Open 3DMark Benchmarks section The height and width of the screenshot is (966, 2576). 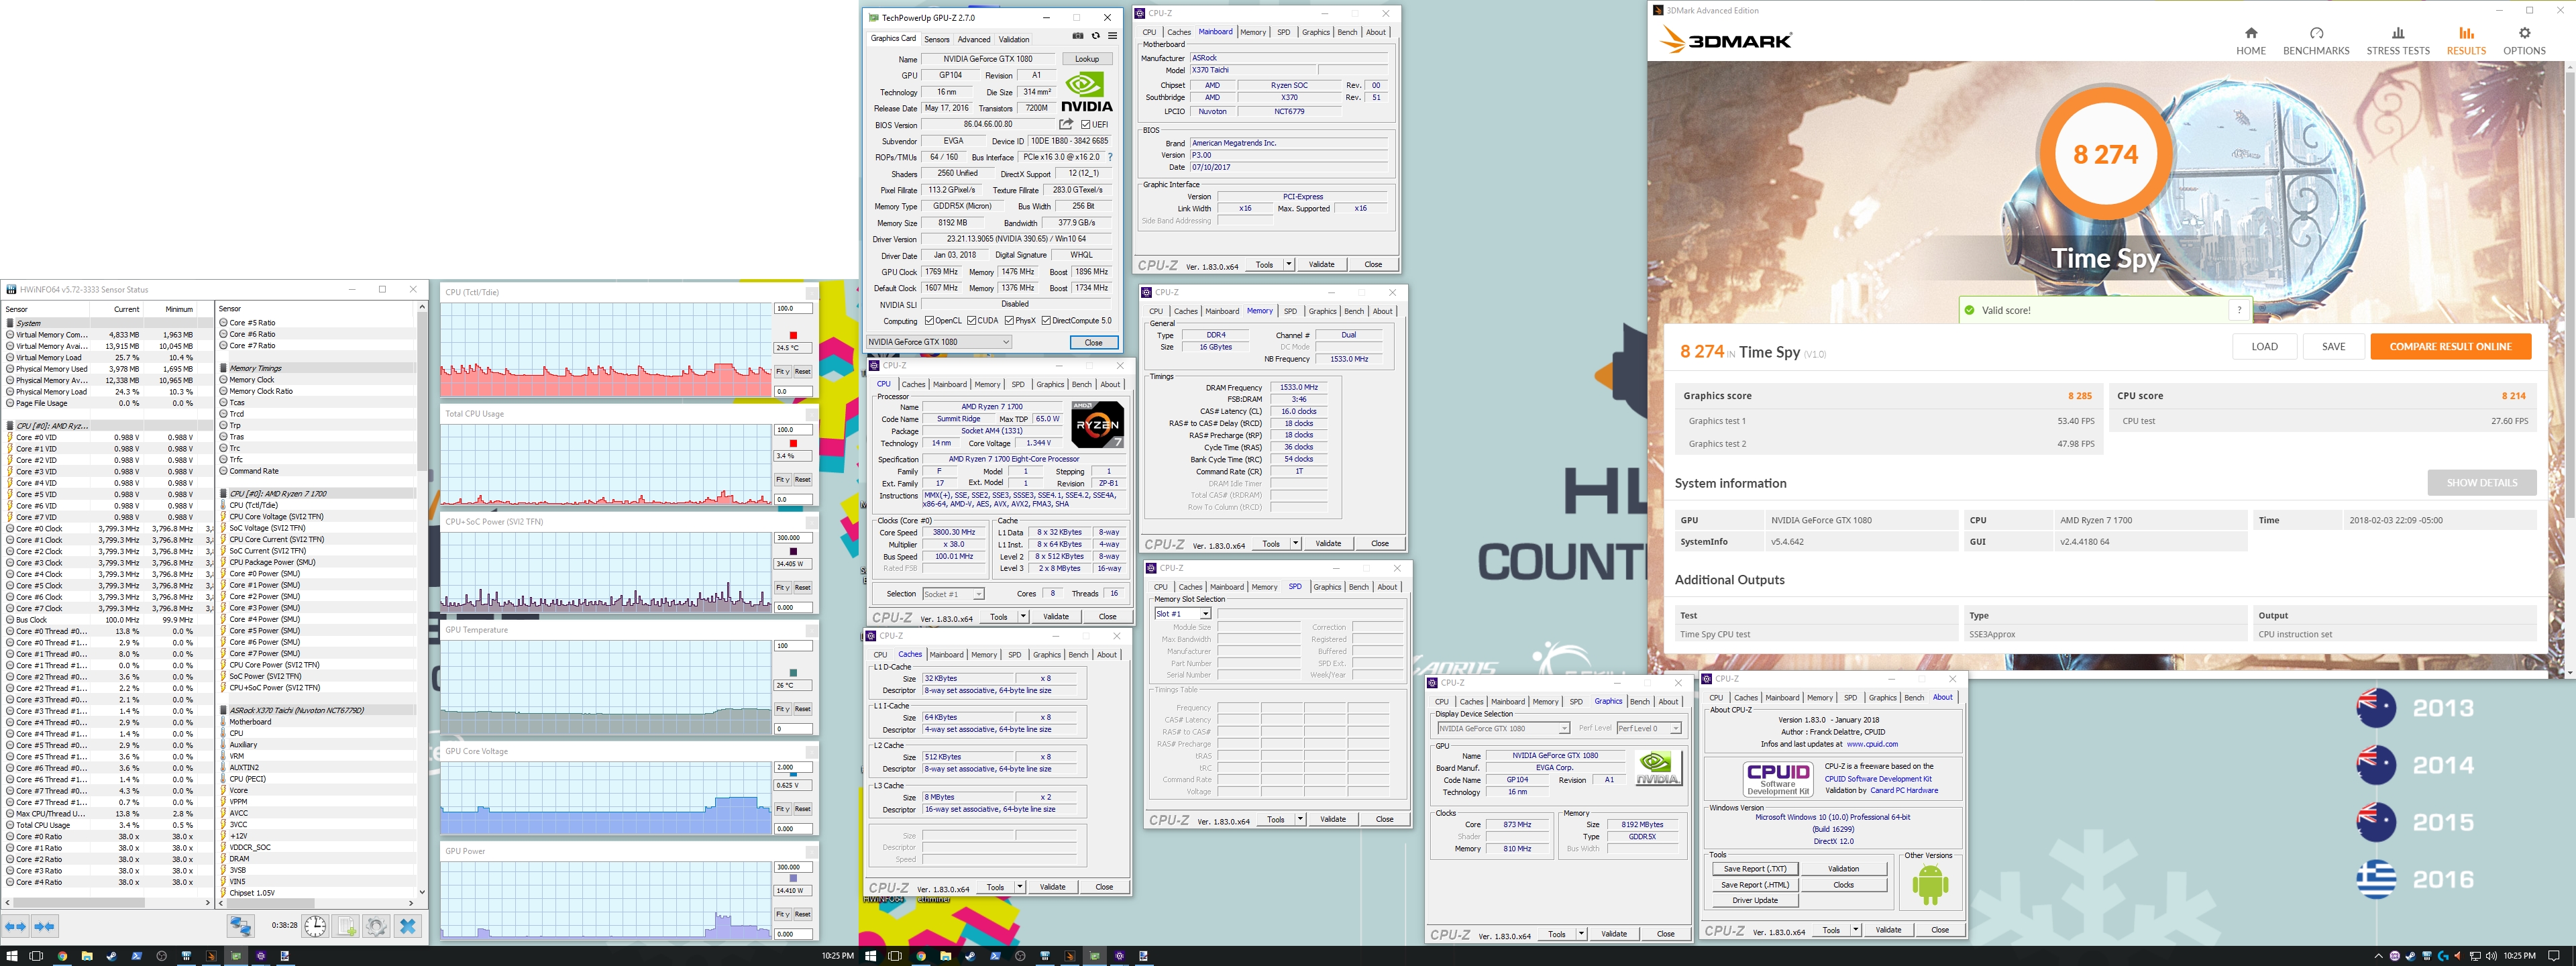(x=2316, y=41)
